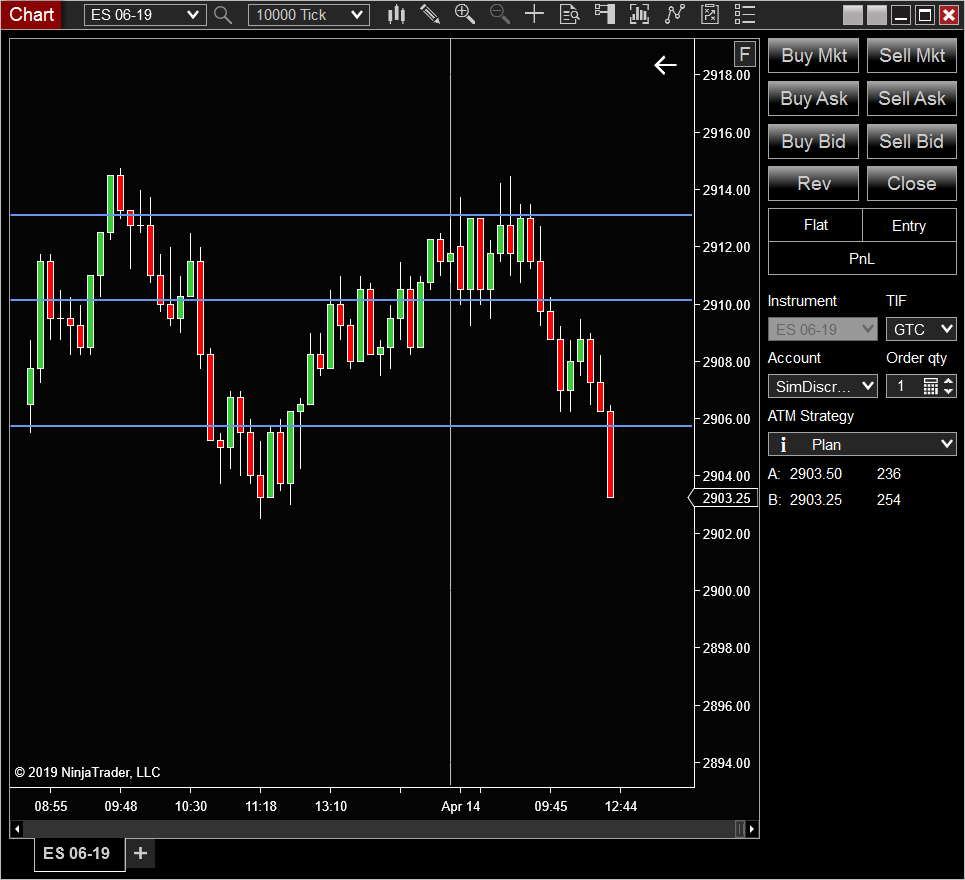Click the second gray window link button
Viewport: 965px width, 880px height.
876,15
